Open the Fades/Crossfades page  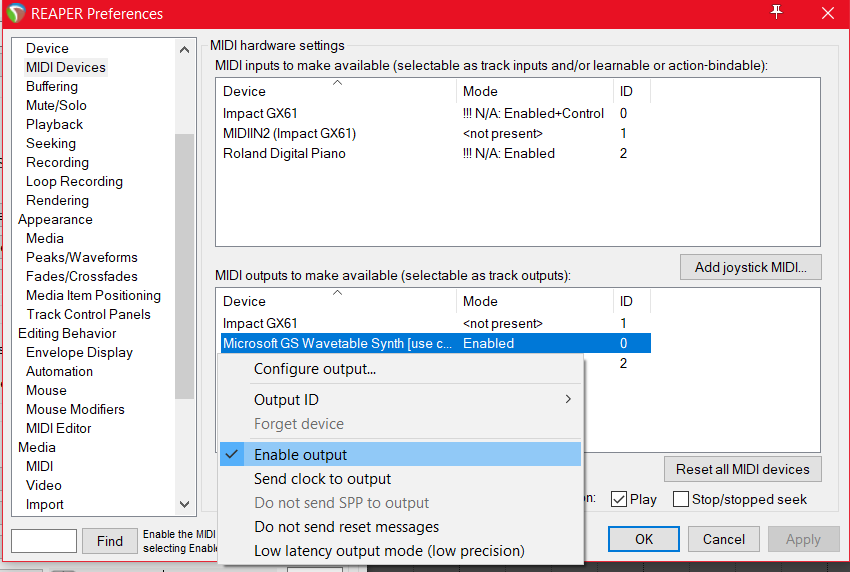81,276
